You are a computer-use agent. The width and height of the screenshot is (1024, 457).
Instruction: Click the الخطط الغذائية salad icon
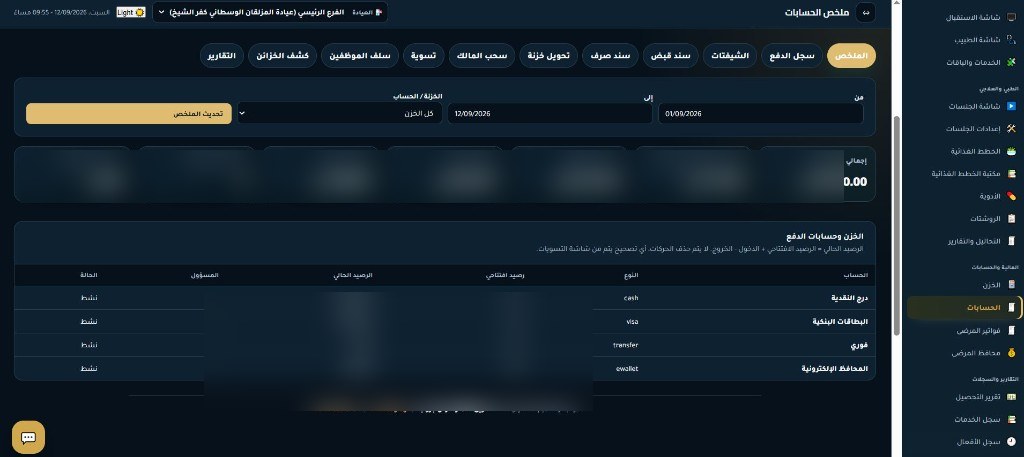(x=1011, y=151)
